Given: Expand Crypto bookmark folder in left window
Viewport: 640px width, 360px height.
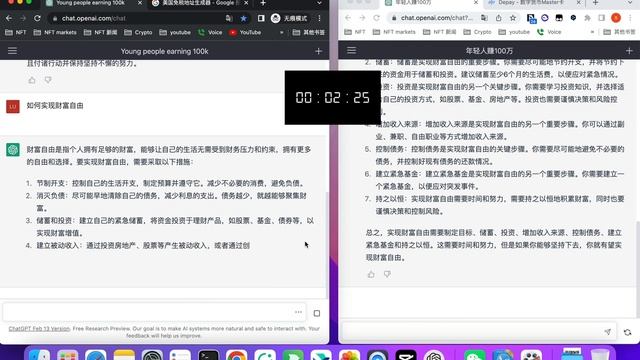Looking at the screenshot, I should (x=138, y=32).
